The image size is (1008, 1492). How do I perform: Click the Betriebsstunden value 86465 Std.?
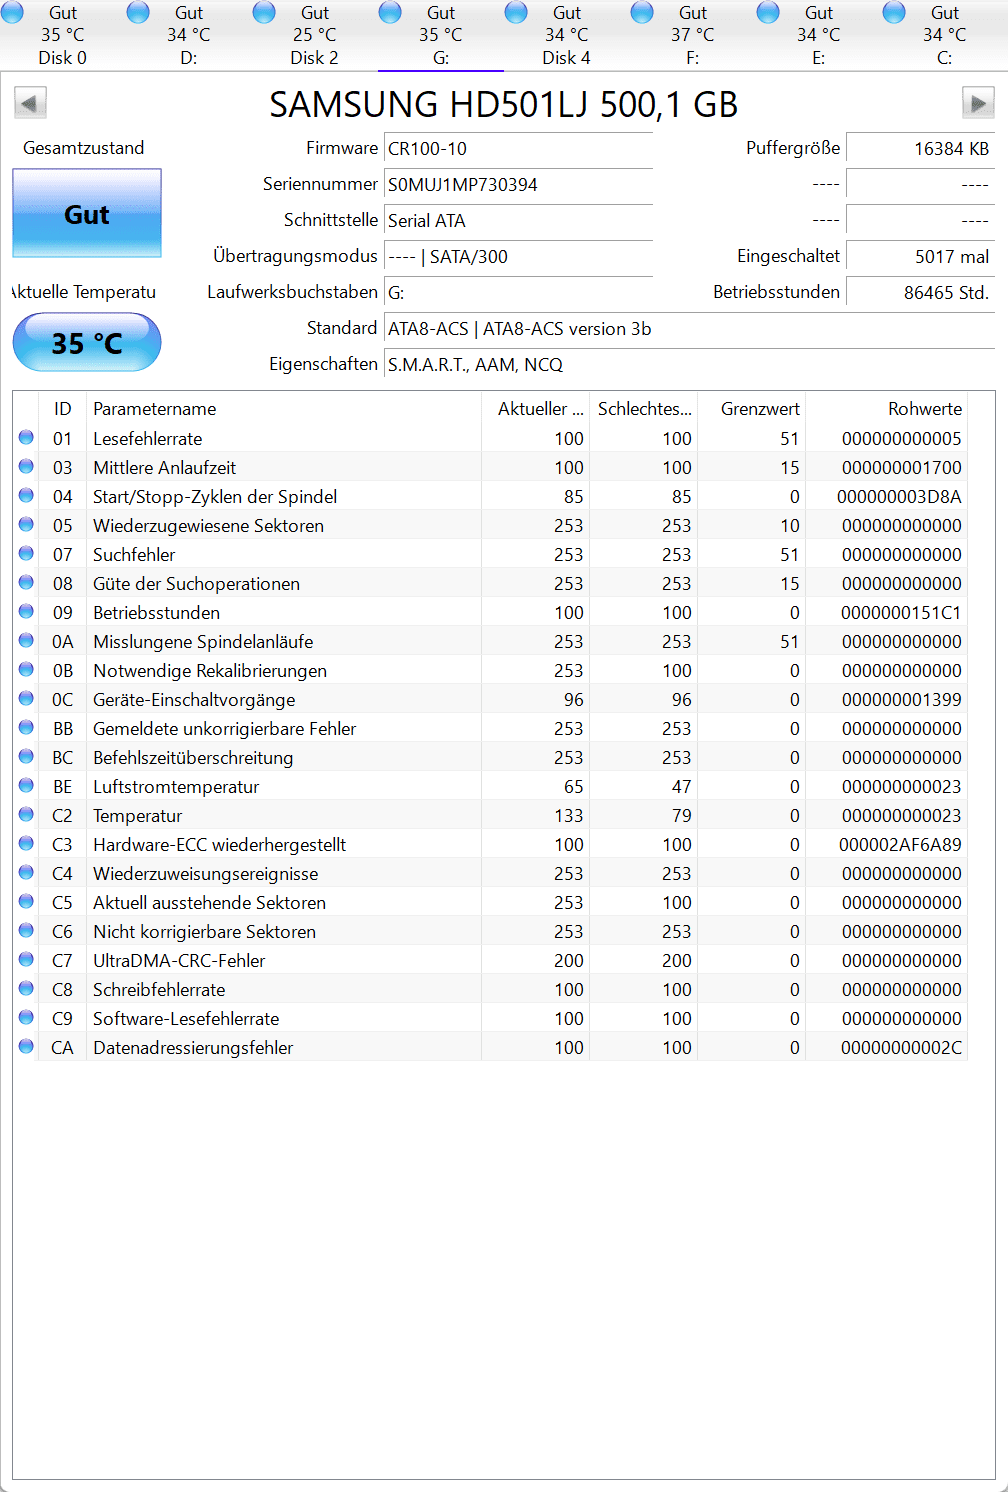920,293
